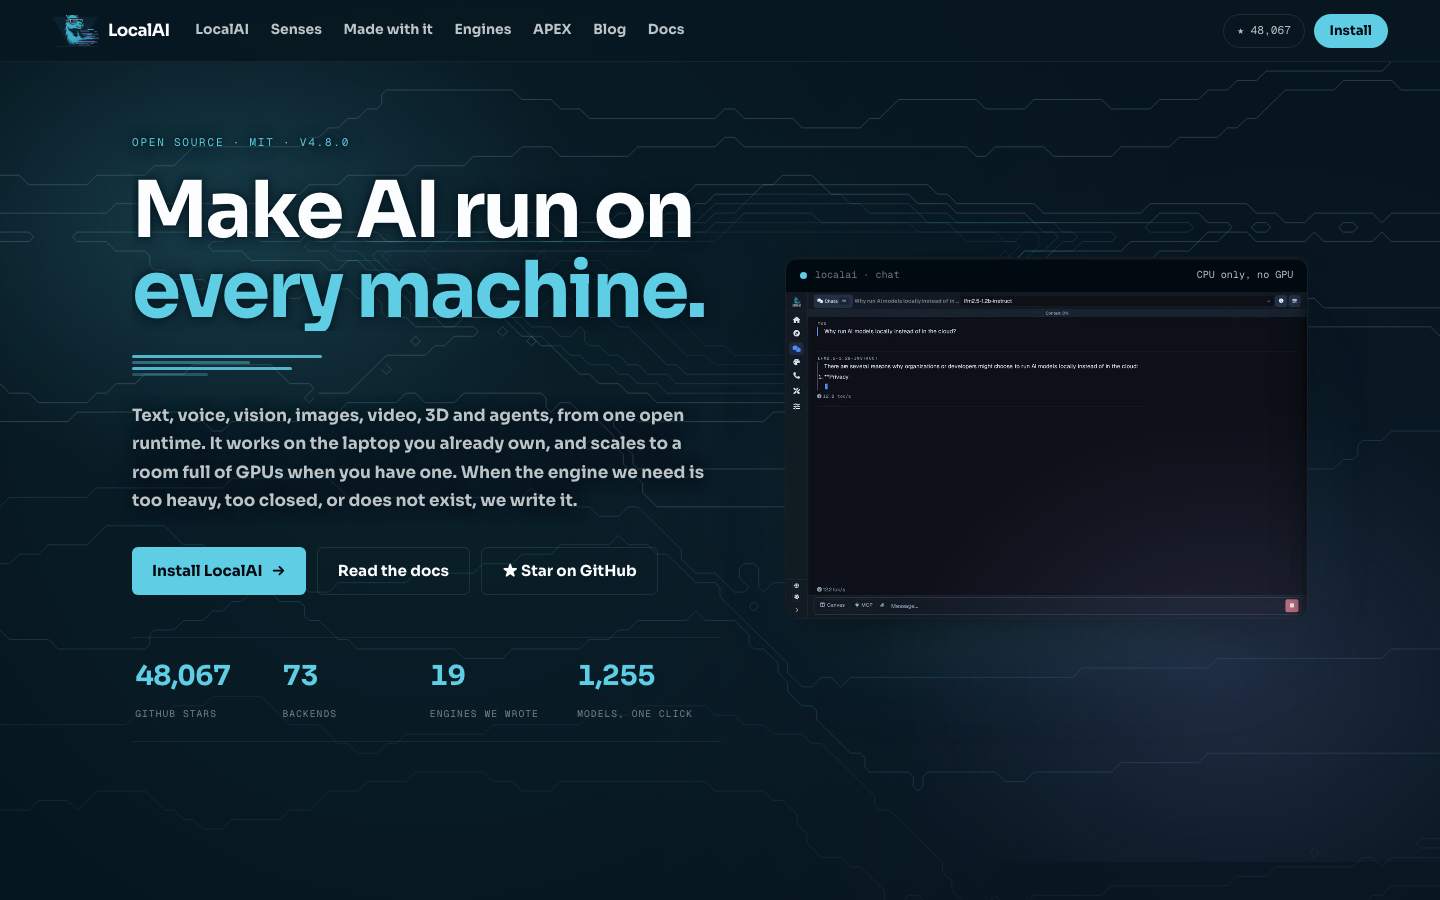Expand the preview sidebar with chevron arrow
The image size is (1440, 900).
click(797, 610)
